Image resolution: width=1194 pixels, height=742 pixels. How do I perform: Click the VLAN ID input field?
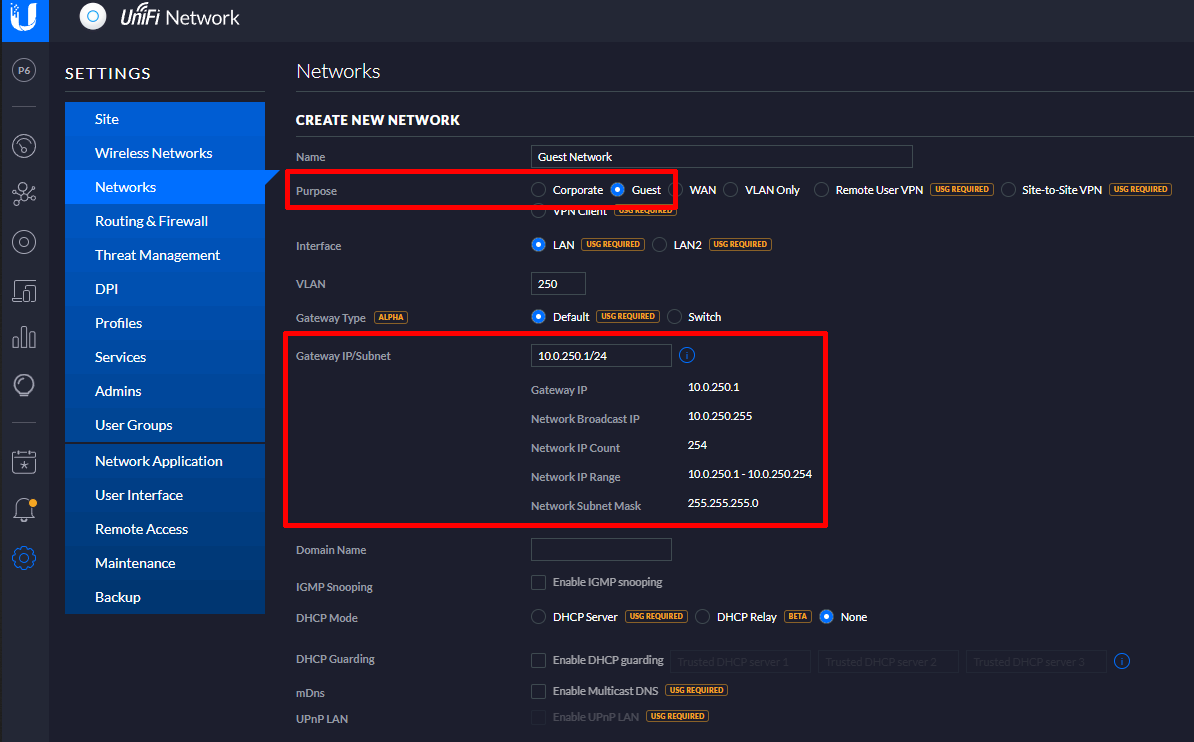(x=558, y=284)
